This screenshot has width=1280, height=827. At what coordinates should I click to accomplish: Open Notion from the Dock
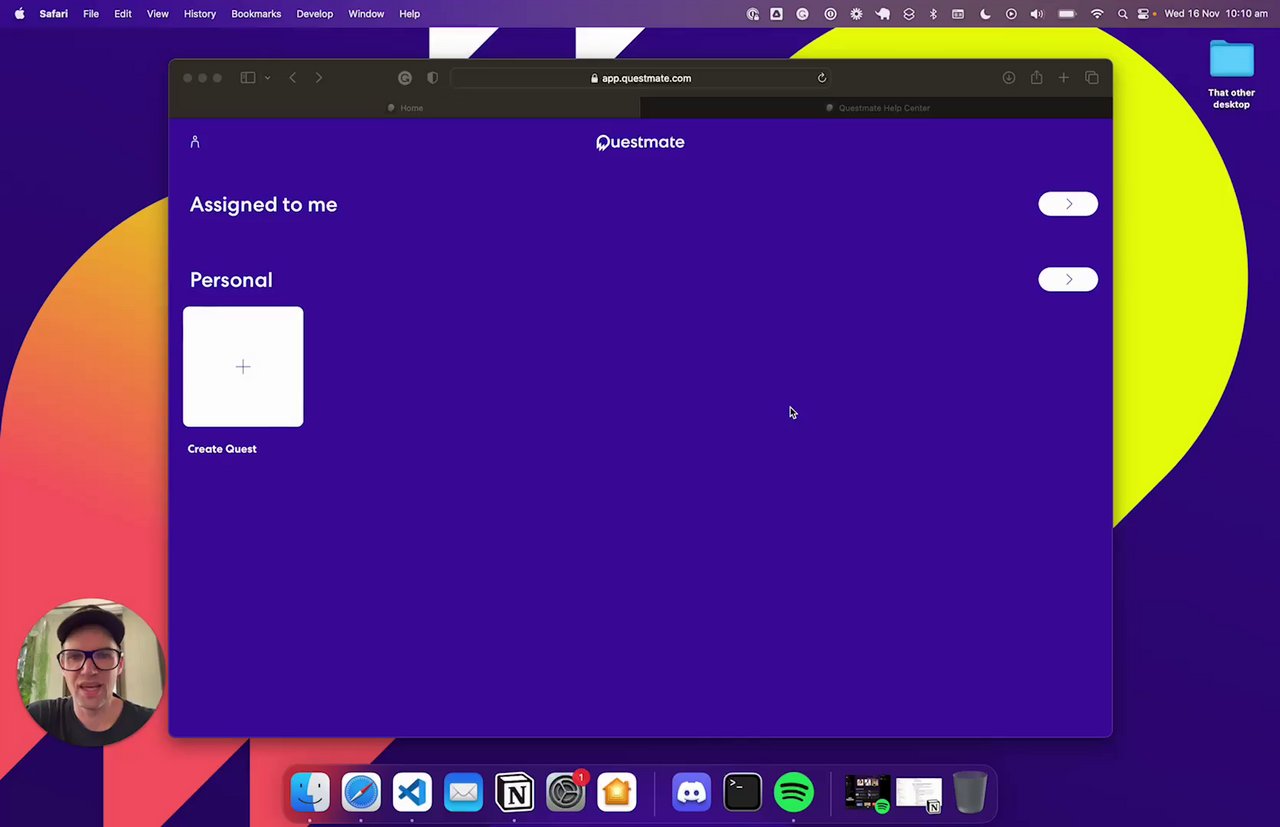(x=515, y=793)
